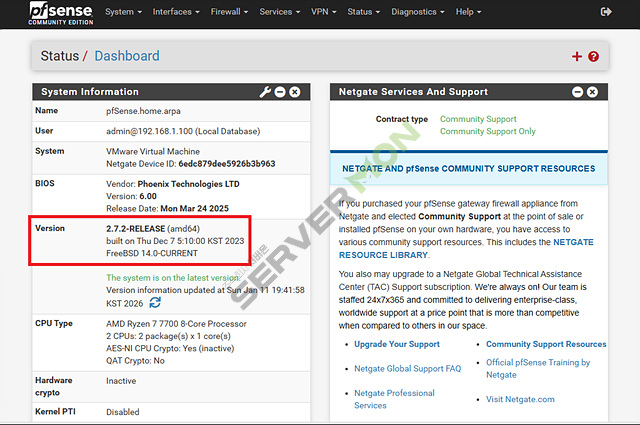
Task: Open dashboard help question mark icon
Action: (593, 56)
